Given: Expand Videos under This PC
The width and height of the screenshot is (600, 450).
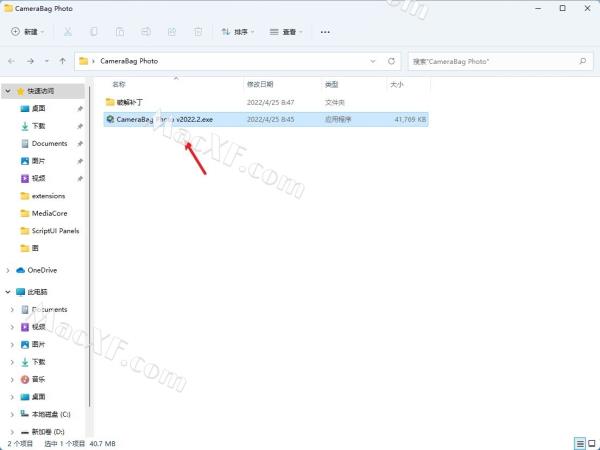Looking at the screenshot, I should point(12,327).
